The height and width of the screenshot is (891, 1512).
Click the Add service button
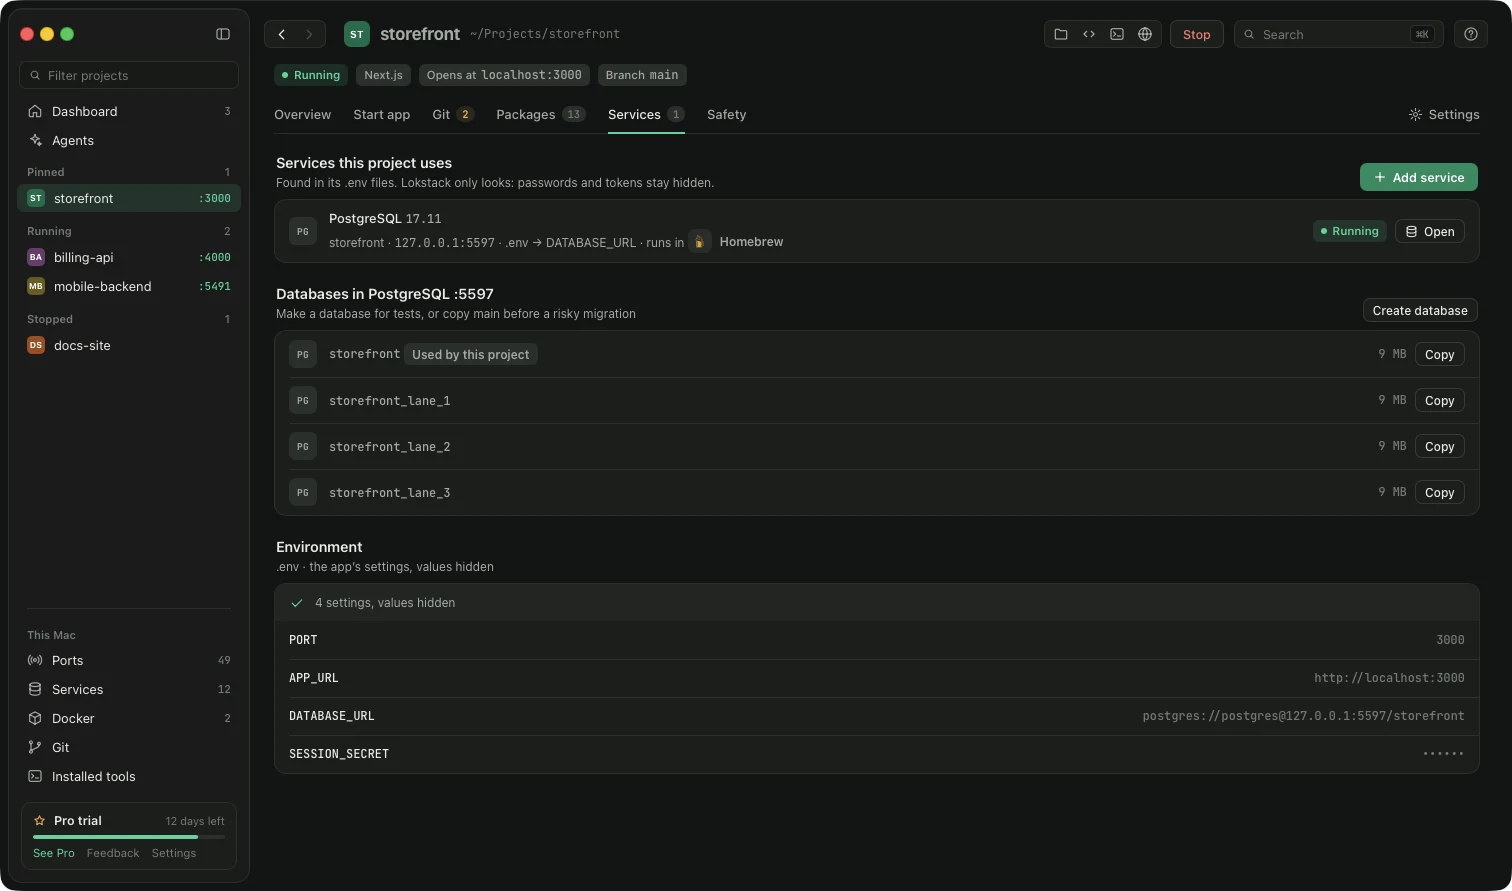1418,177
